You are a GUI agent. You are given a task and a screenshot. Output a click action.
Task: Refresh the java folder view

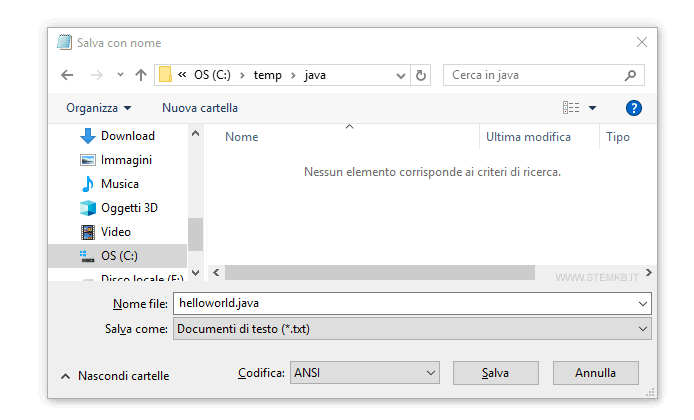421,75
